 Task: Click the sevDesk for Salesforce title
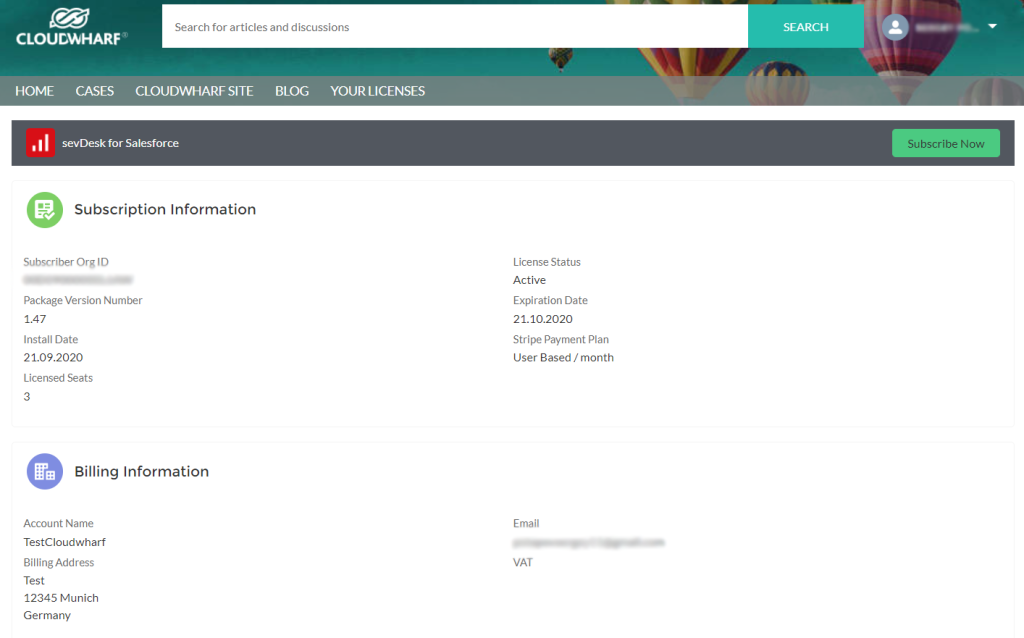tap(120, 143)
